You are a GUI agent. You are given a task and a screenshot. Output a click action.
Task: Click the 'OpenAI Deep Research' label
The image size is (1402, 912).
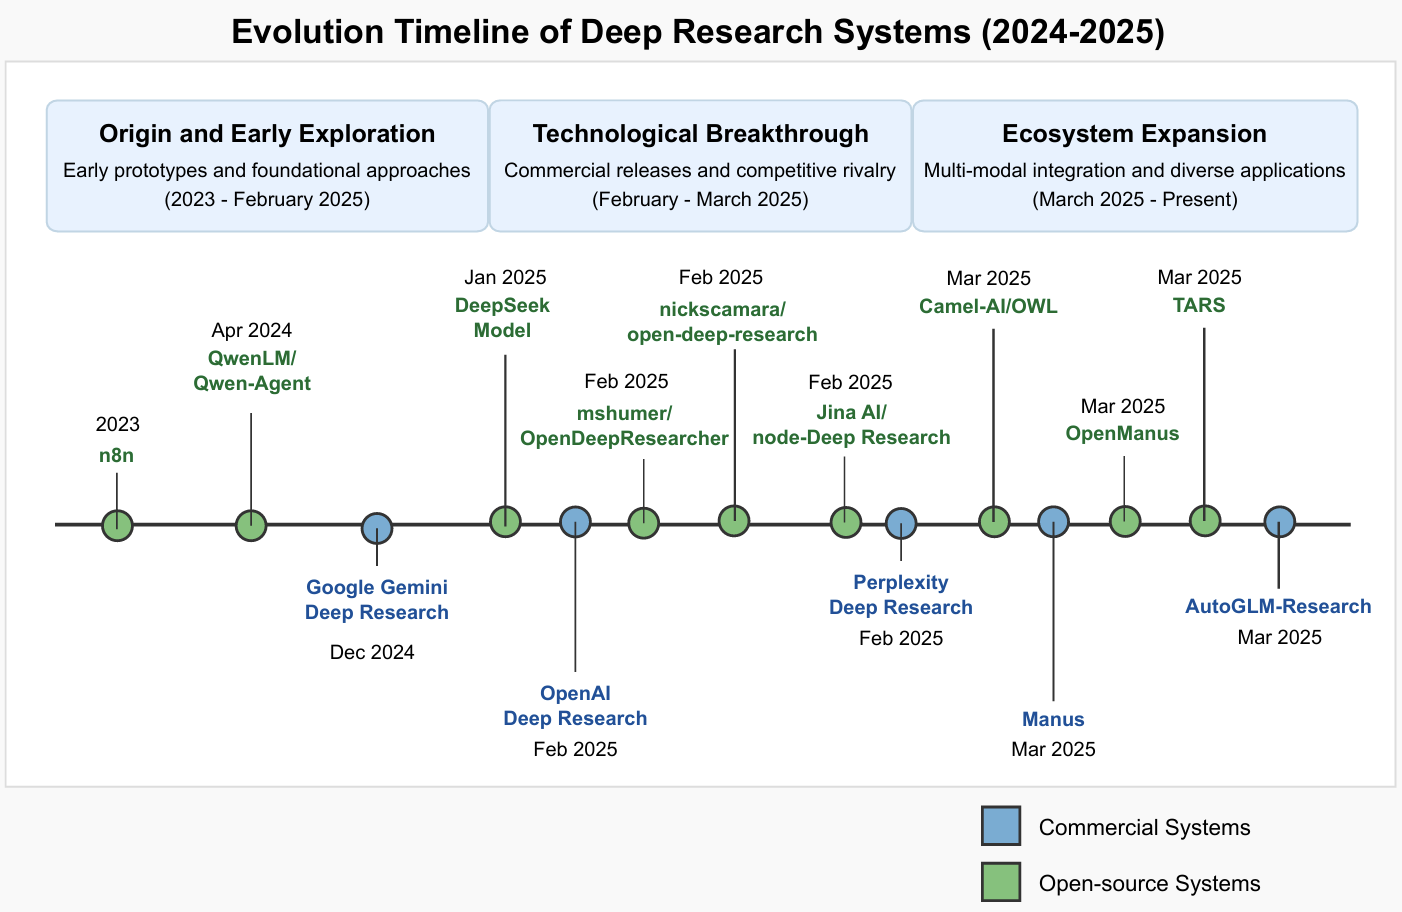coord(575,706)
